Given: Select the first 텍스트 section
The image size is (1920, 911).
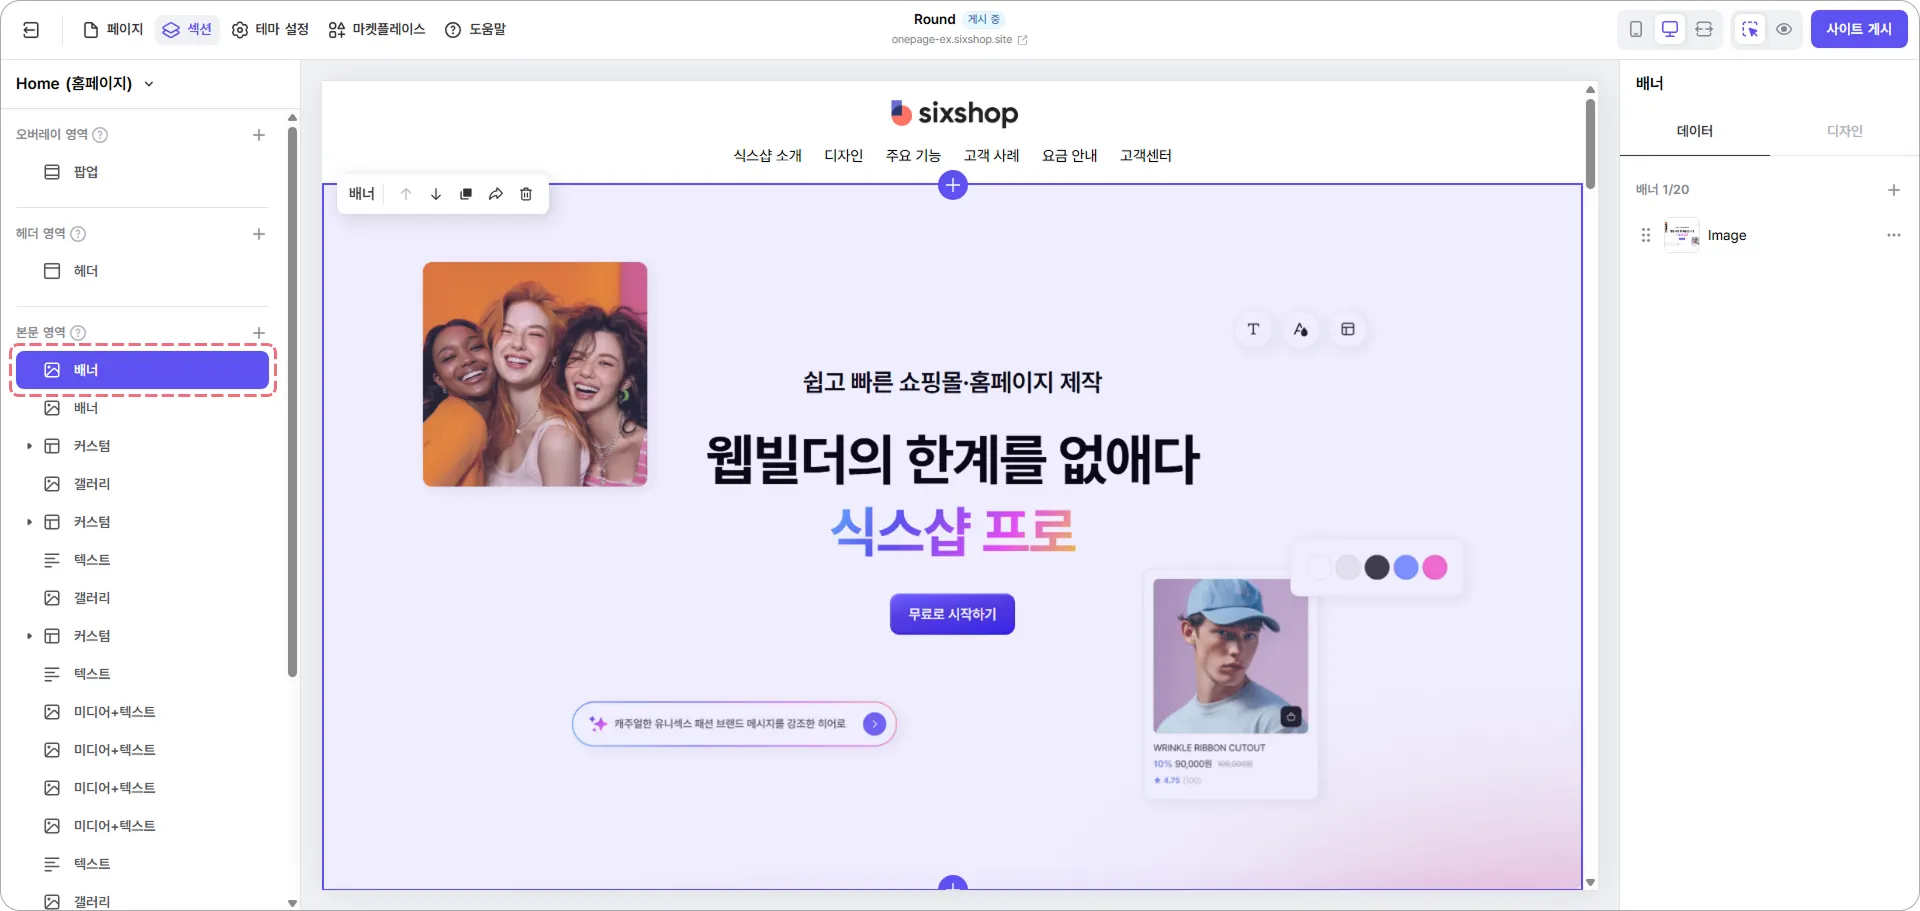Looking at the screenshot, I should click(143, 560).
